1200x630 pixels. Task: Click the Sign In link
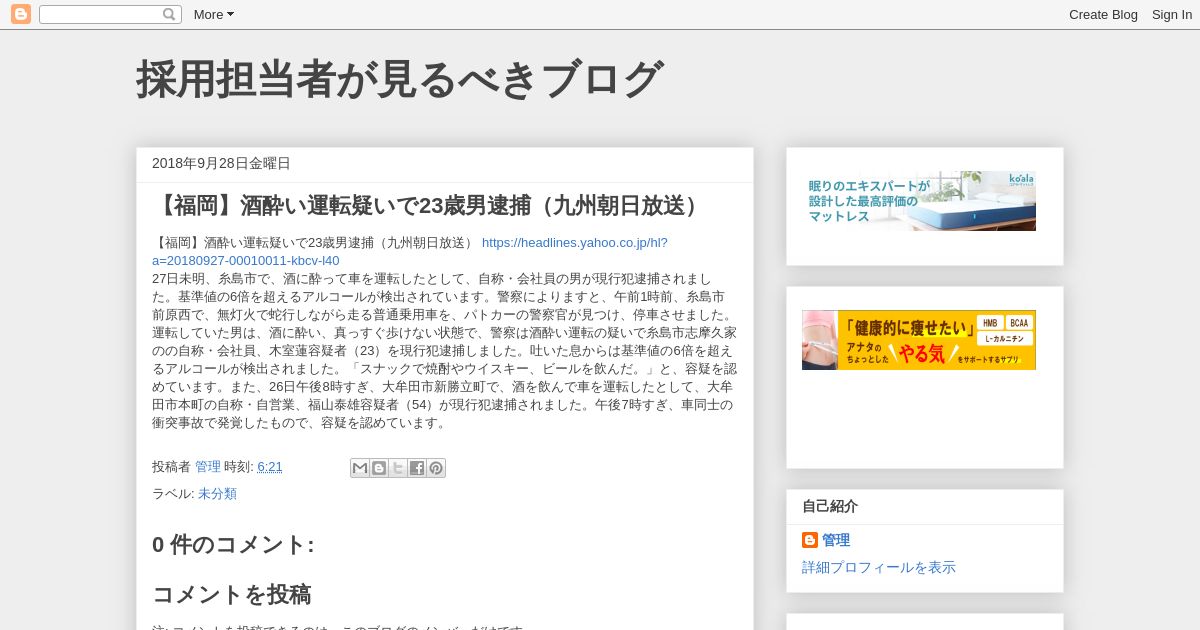[x=1171, y=14]
